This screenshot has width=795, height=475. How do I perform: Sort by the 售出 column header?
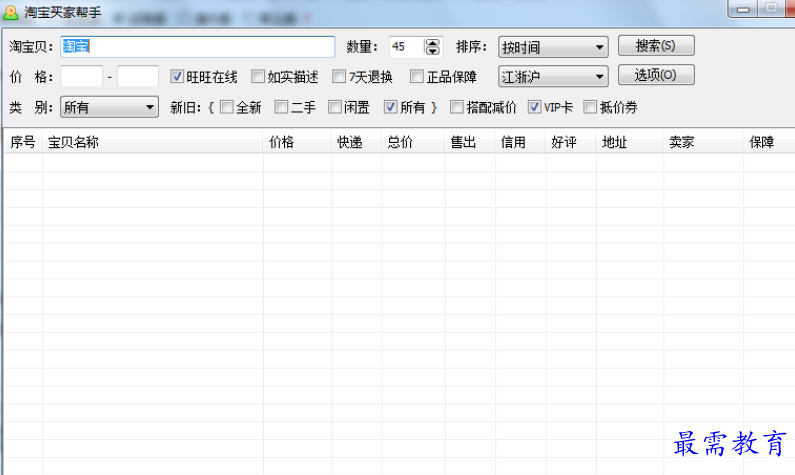(x=470, y=142)
